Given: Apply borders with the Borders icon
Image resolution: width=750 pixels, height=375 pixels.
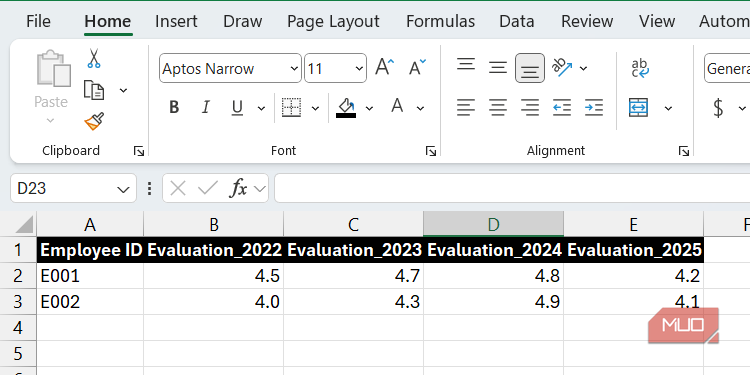Looking at the screenshot, I should tap(291, 108).
